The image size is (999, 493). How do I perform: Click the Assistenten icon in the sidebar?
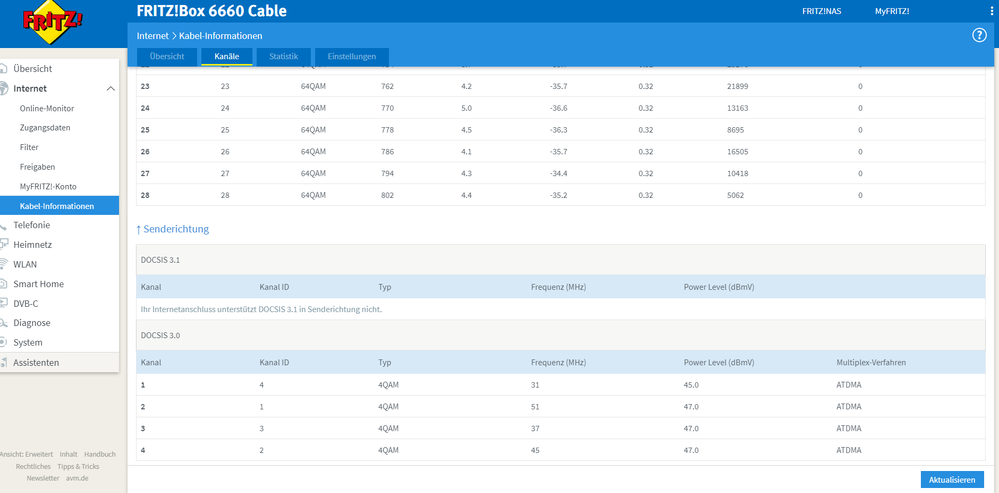click(x=5, y=362)
